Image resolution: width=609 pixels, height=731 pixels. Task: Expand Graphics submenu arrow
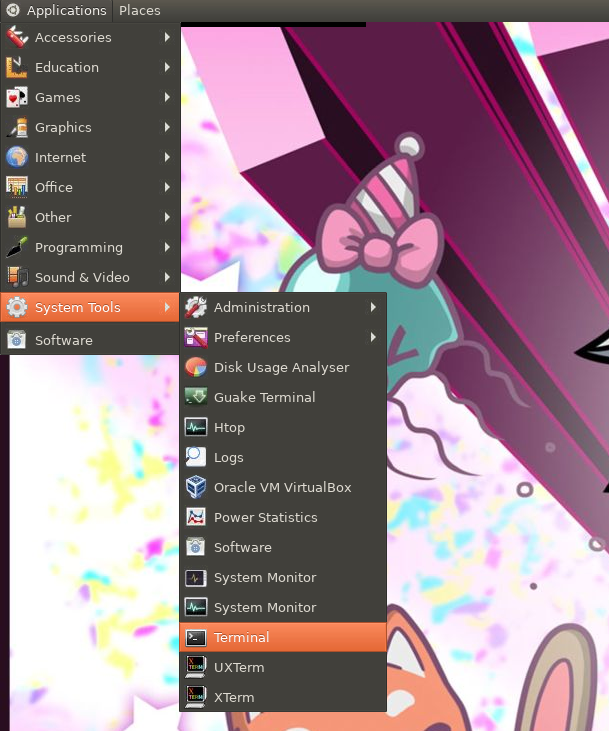[x=167, y=127]
